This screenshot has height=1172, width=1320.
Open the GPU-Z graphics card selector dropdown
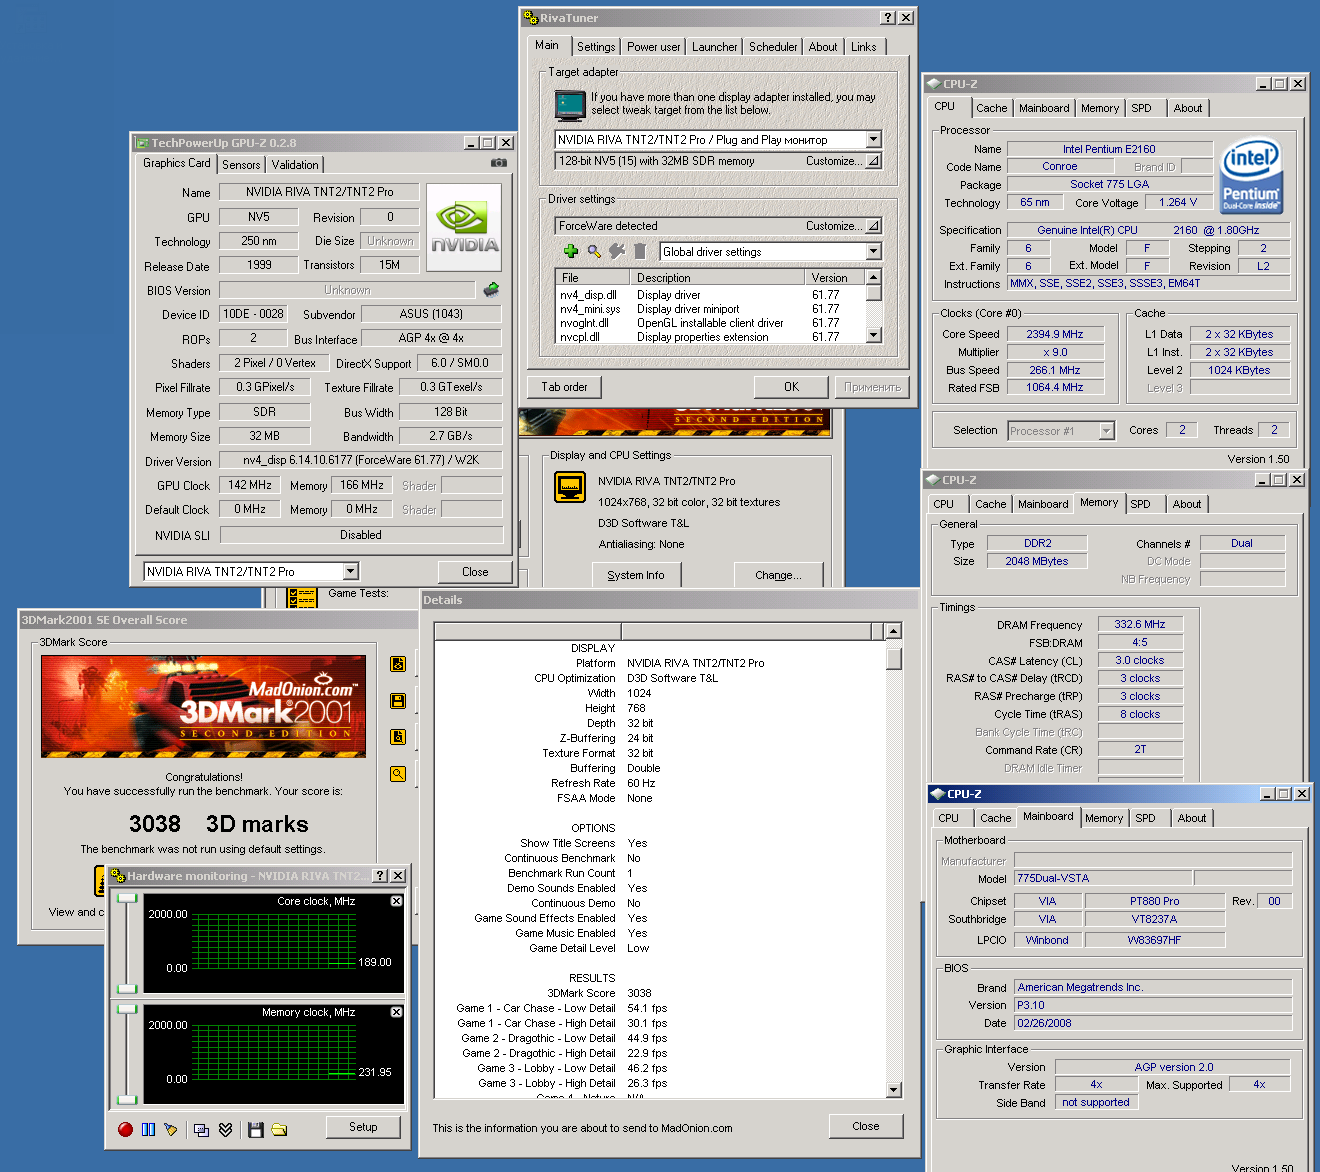350,572
